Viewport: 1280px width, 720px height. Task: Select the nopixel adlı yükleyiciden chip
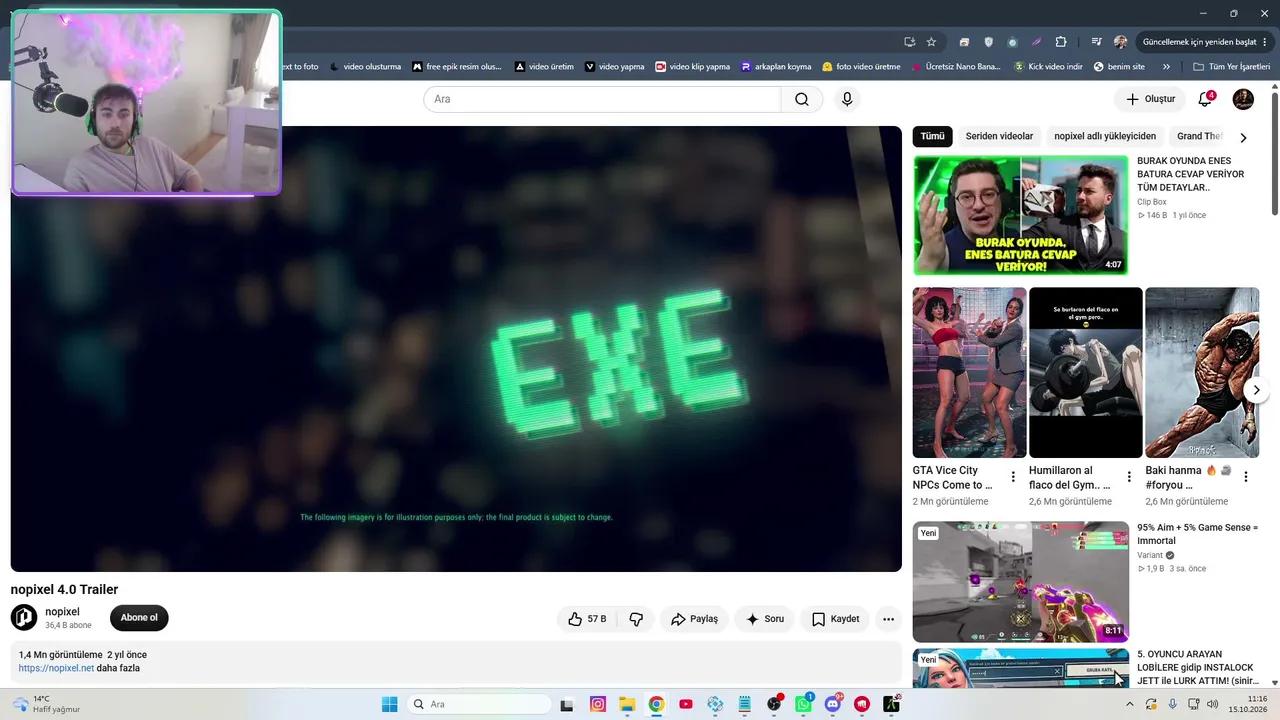(x=1105, y=136)
